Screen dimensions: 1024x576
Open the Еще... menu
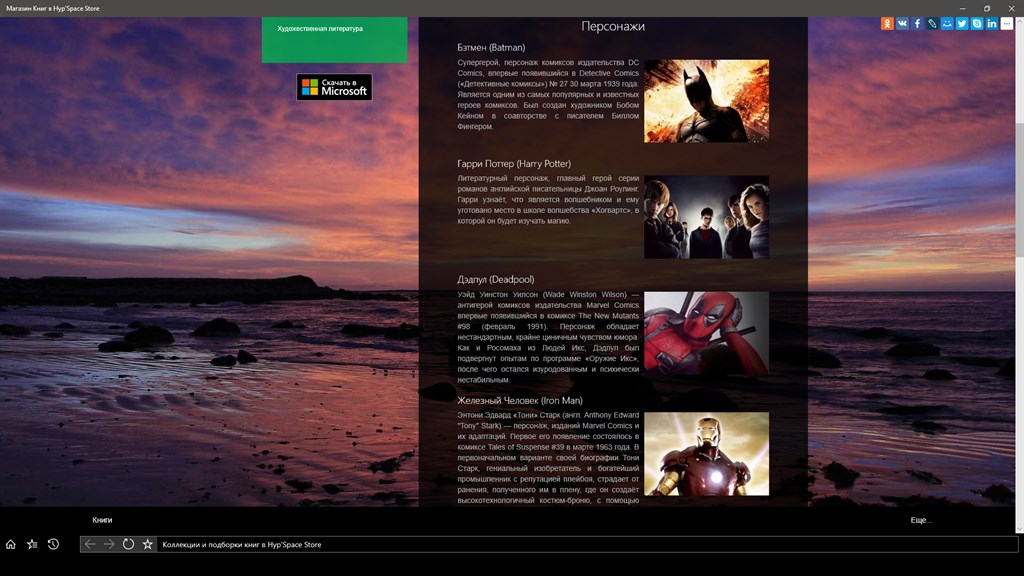pyautogui.click(x=921, y=520)
